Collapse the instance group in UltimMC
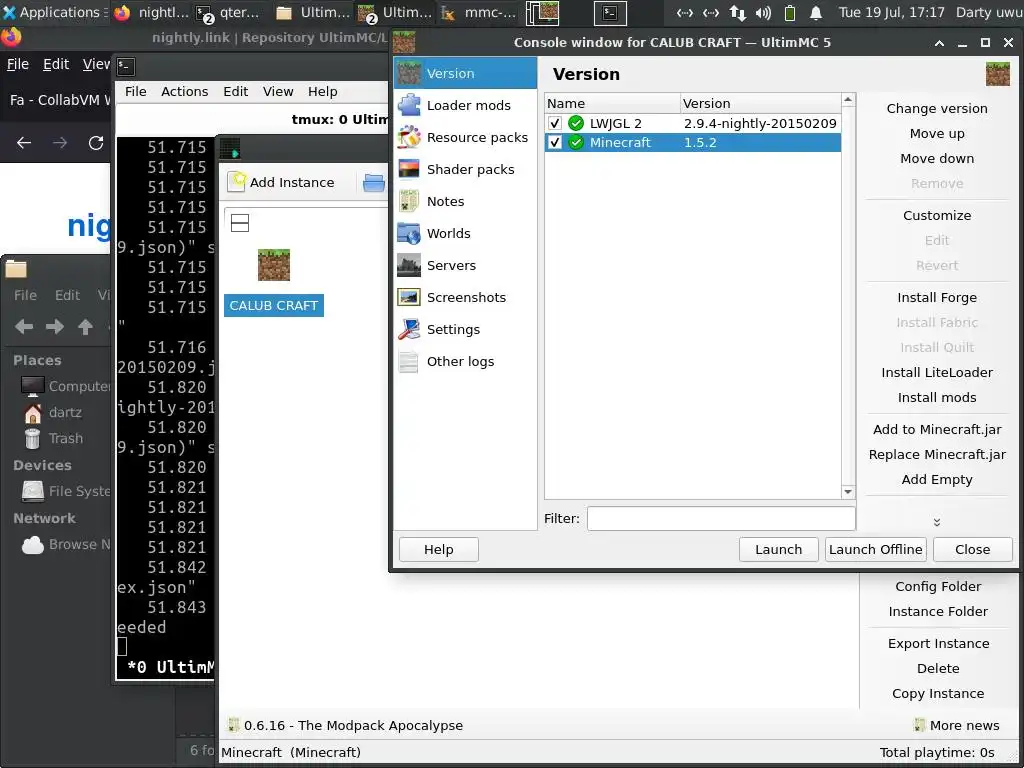The image size is (1024, 768). click(240, 223)
